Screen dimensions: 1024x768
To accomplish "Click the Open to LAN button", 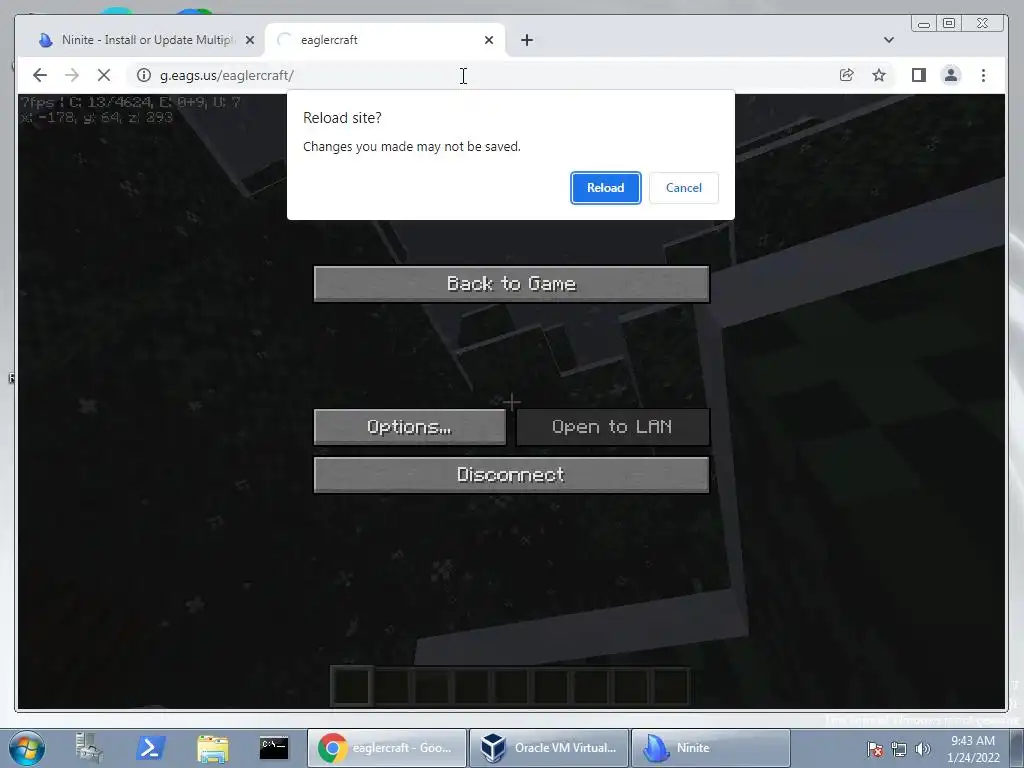I will [x=613, y=427].
